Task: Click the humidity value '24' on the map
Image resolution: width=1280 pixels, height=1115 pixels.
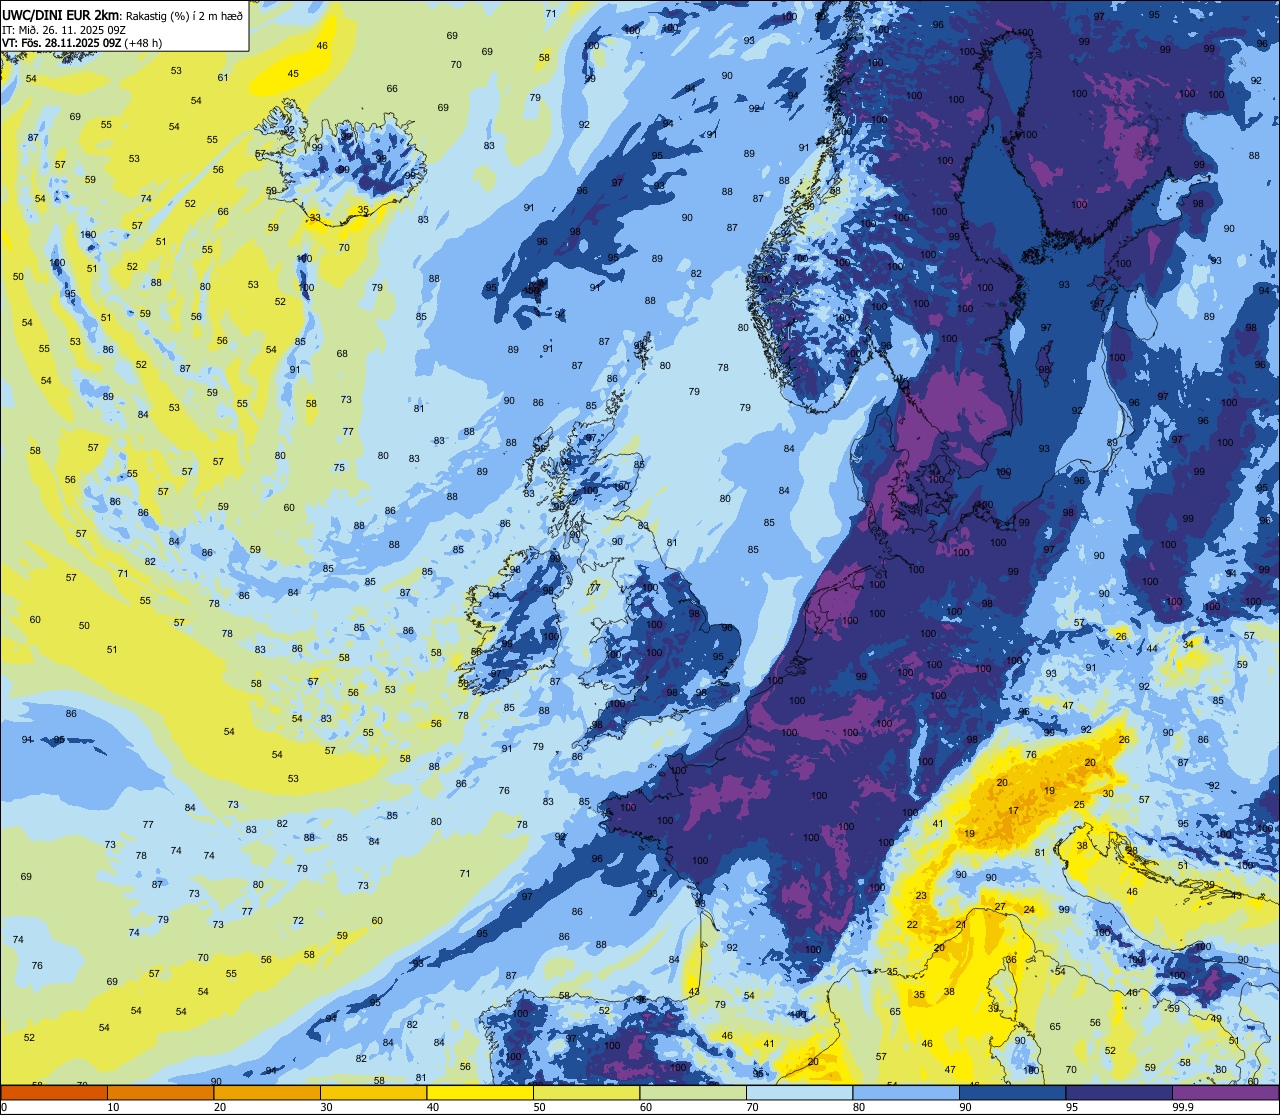Action: [1029, 909]
